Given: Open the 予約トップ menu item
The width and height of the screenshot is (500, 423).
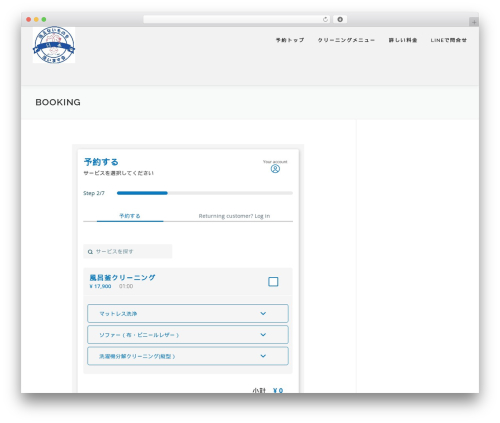Looking at the screenshot, I should [290, 40].
